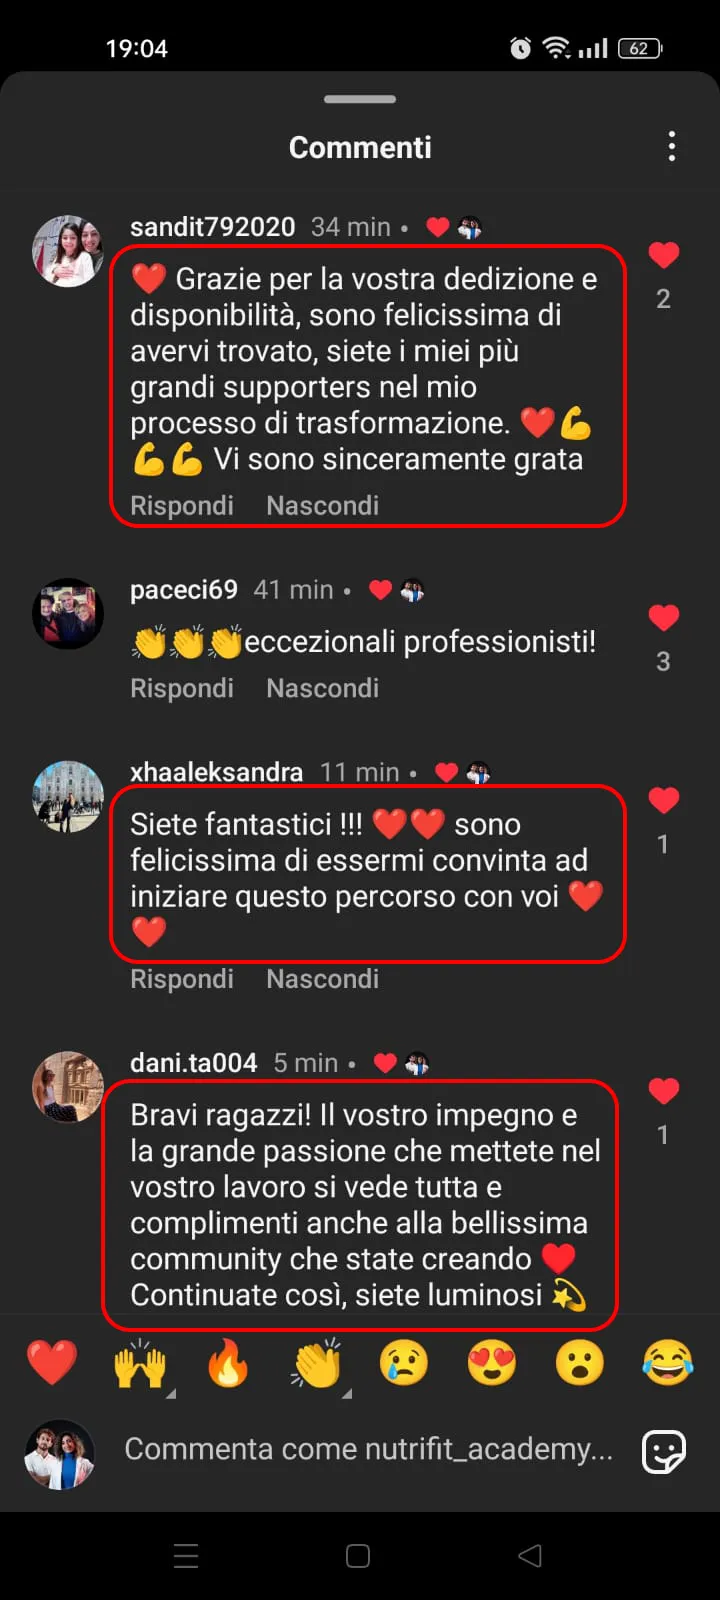Insert the crying face quick emoji
Viewport: 720px width, 1600px height.
404,1363
